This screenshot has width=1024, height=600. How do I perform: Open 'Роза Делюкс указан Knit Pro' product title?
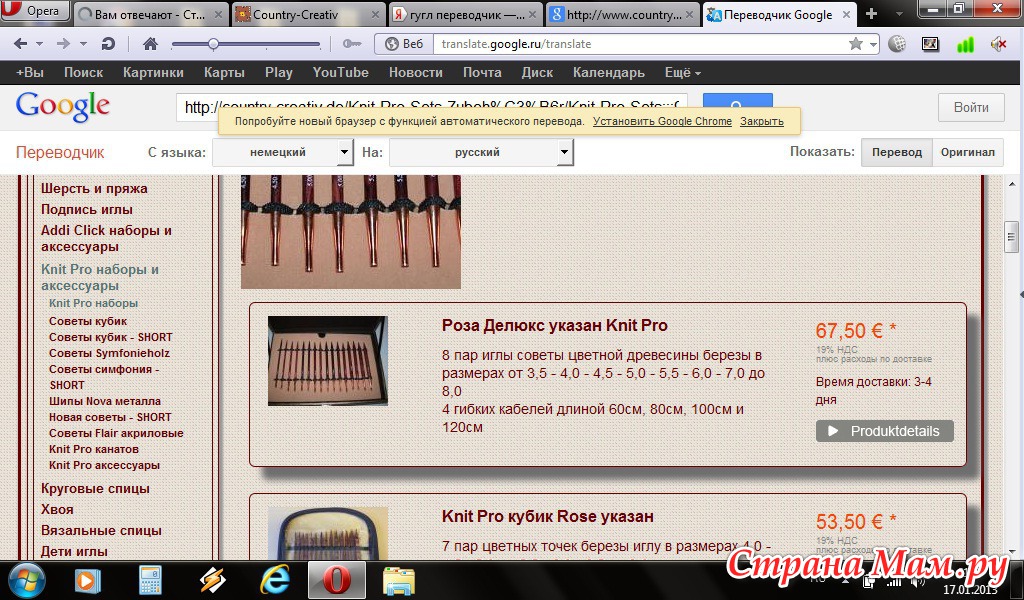pos(554,326)
